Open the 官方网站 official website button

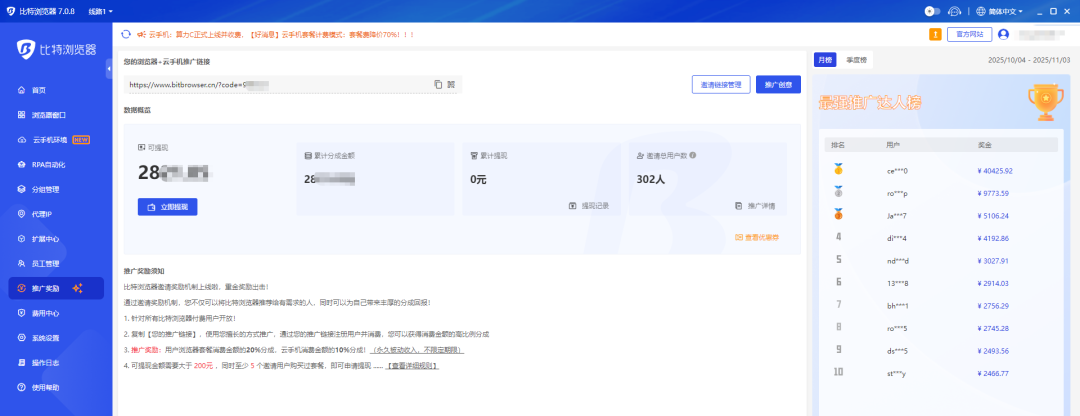(x=969, y=34)
